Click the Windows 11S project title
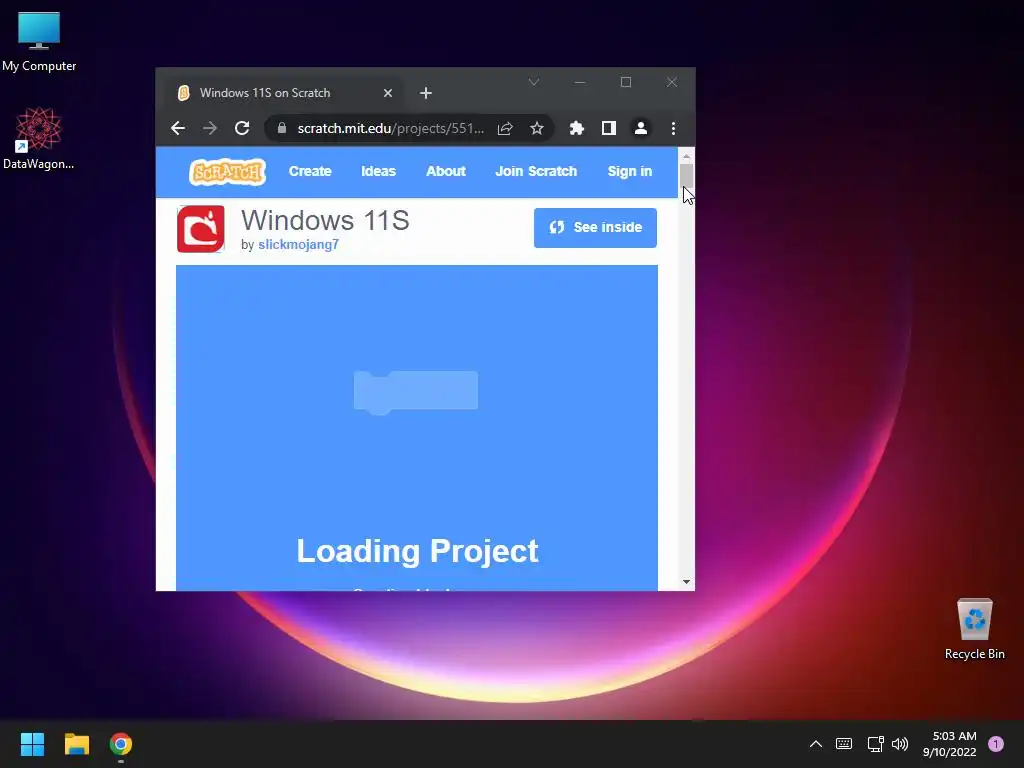 coord(325,220)
